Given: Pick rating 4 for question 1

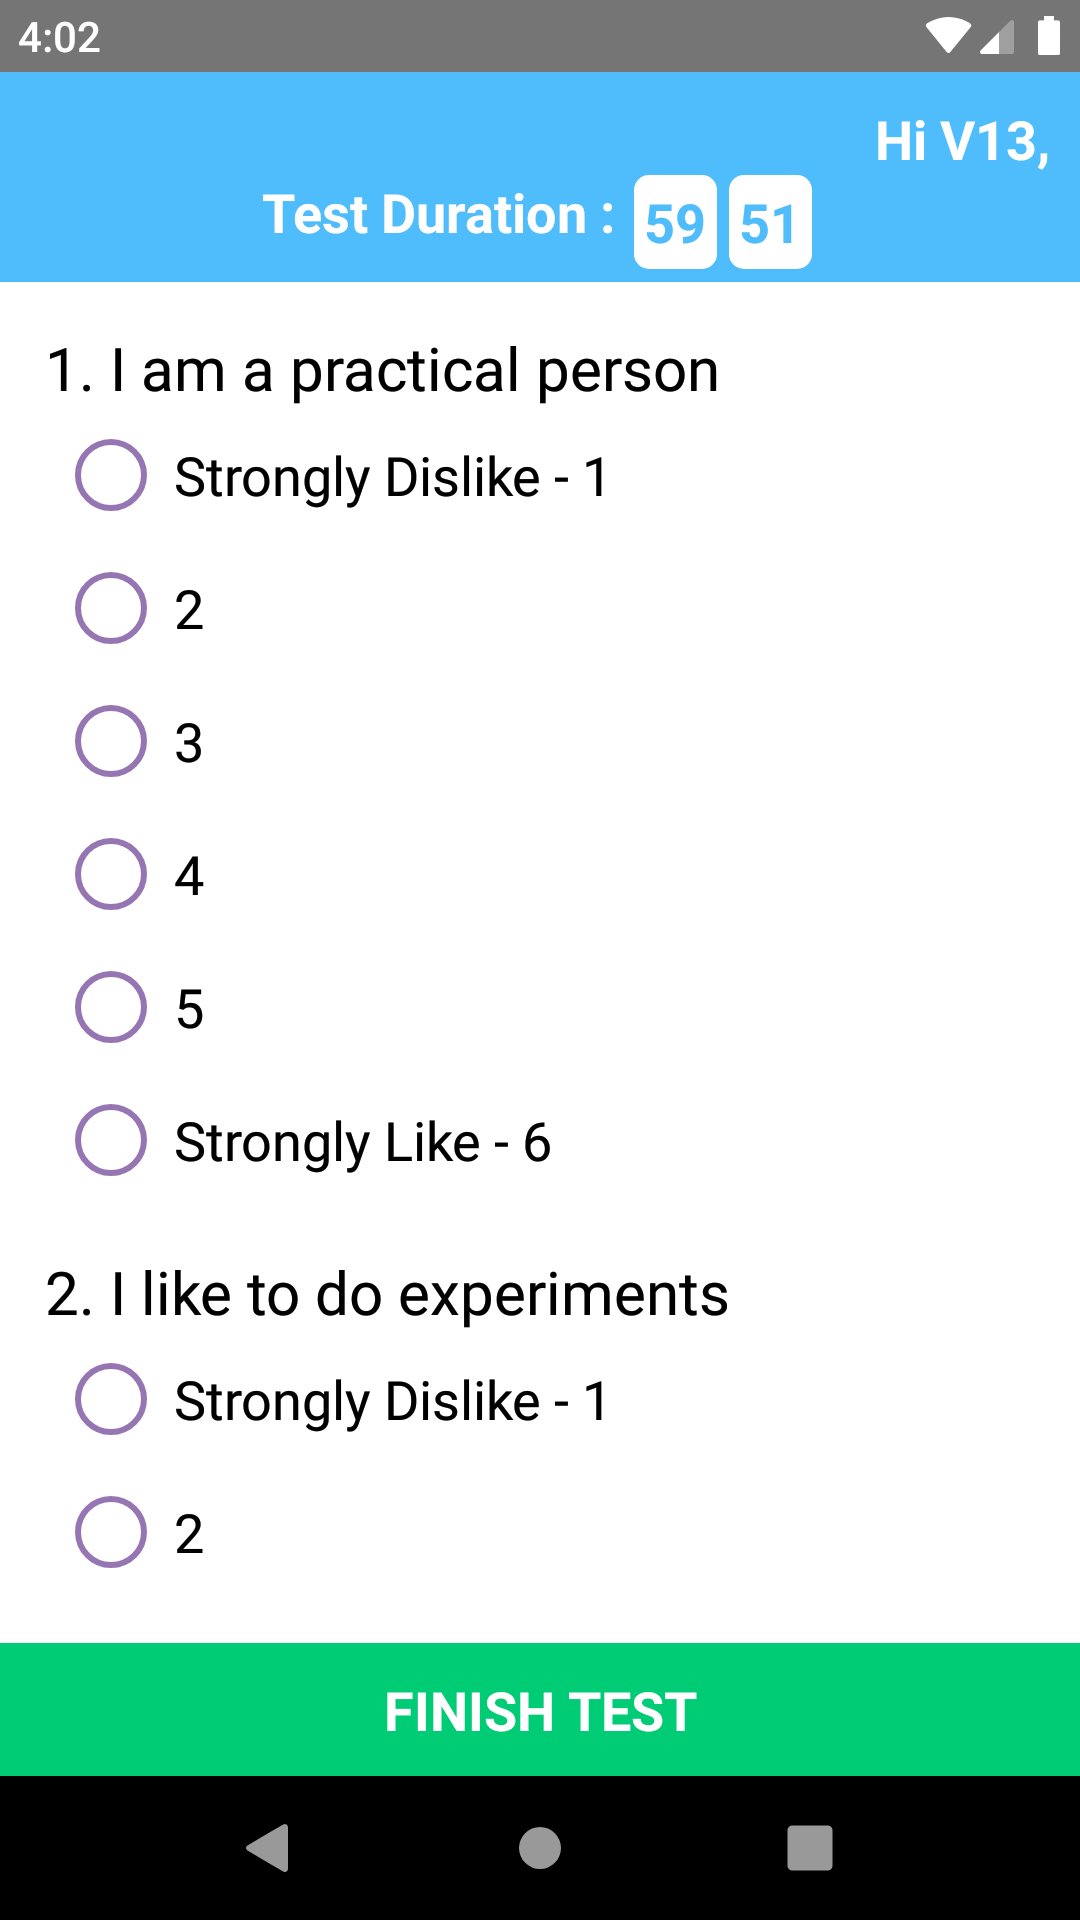Looking at the screenshot, I should 111,875.
